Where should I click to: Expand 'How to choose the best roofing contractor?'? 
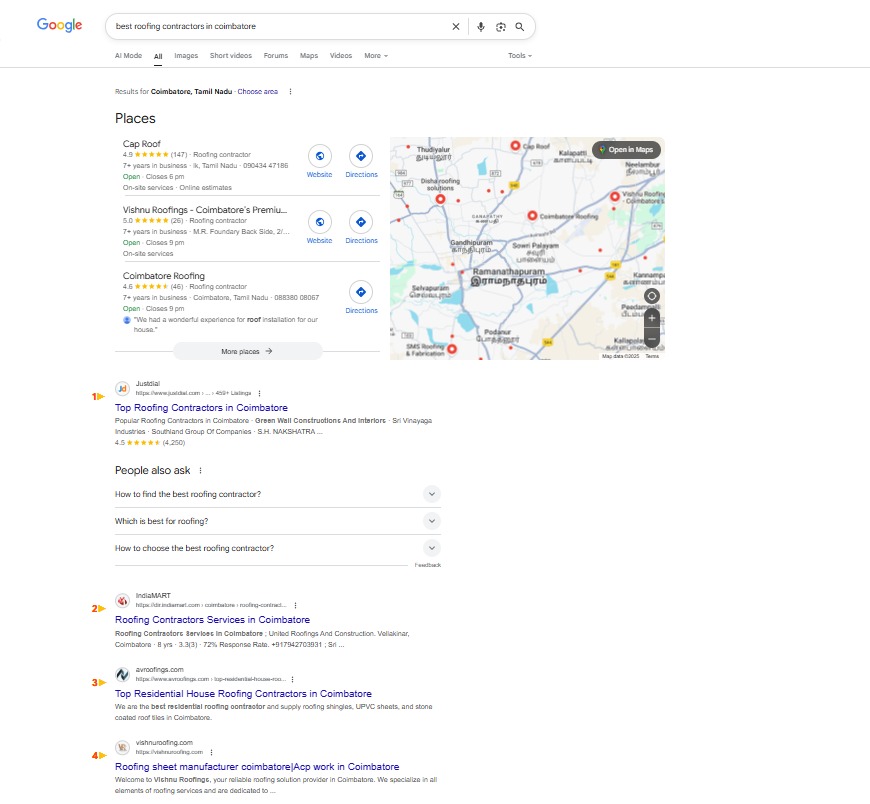(x=431, y=548)
